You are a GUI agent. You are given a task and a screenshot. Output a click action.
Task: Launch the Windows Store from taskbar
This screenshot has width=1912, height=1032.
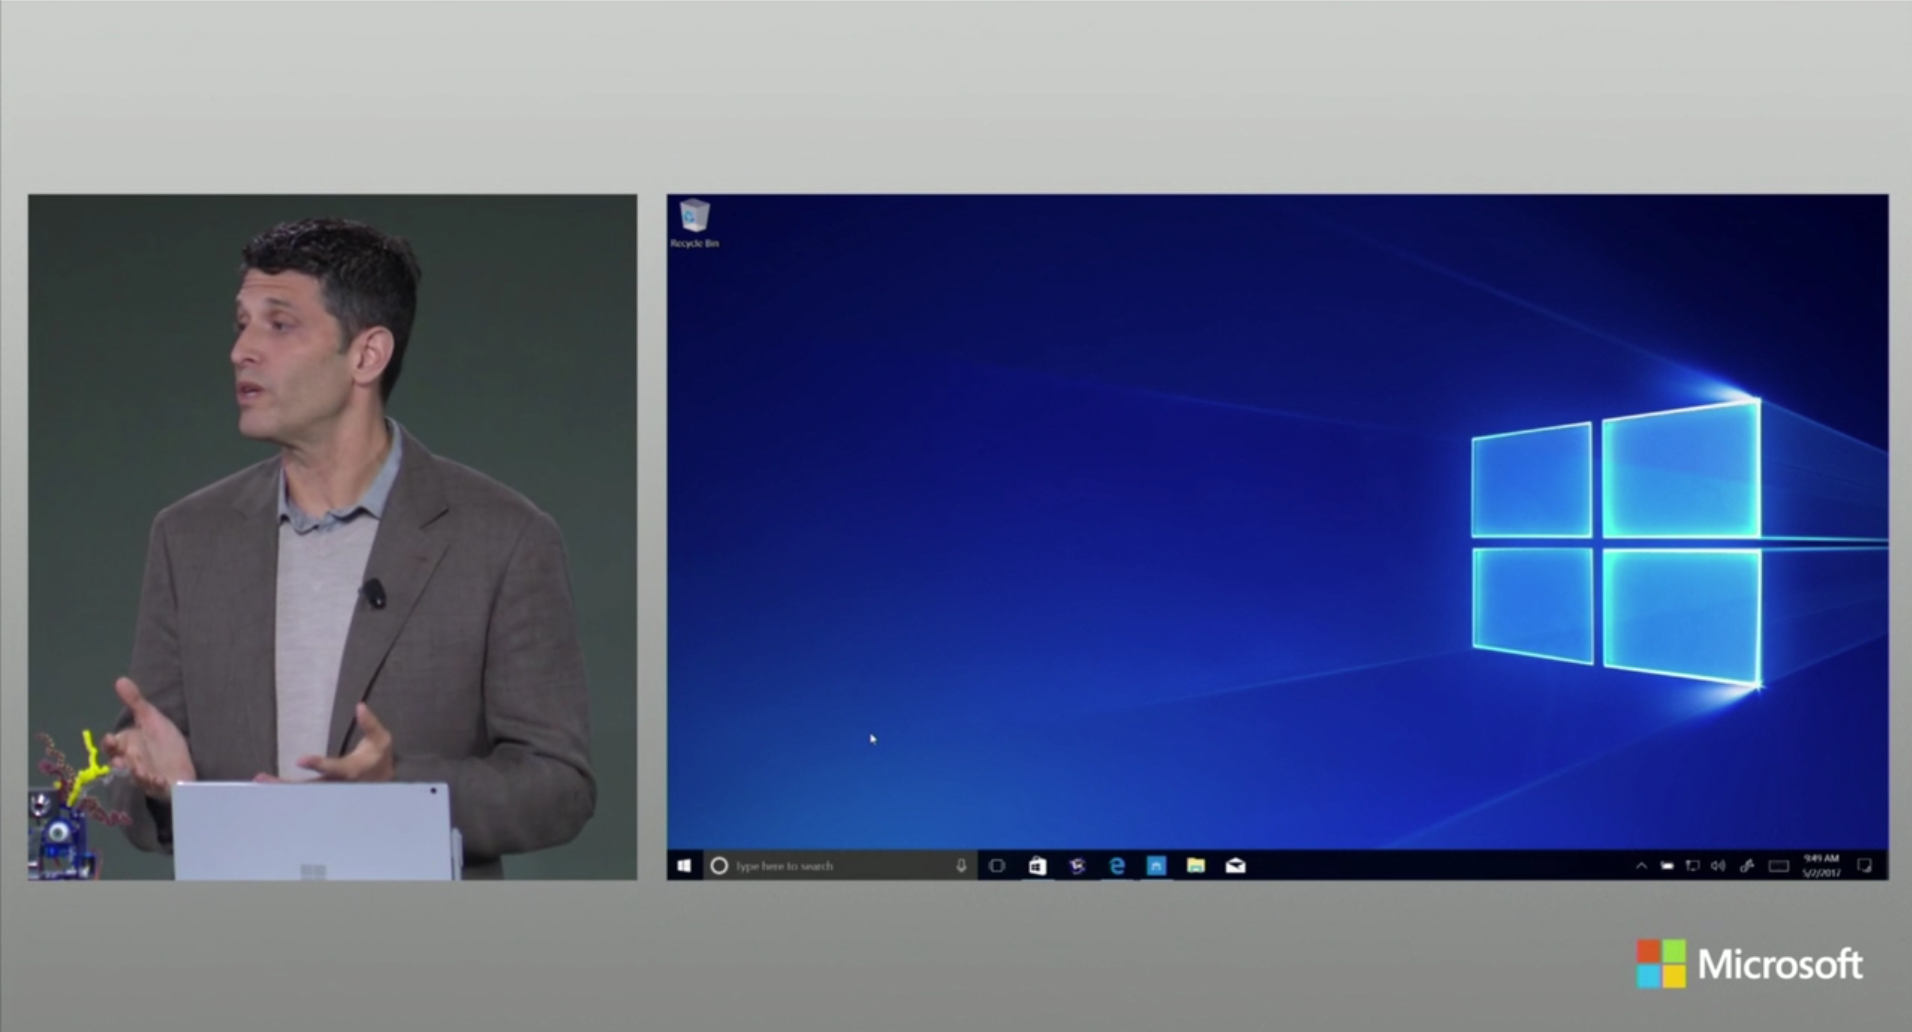(x=1037, y=866)
